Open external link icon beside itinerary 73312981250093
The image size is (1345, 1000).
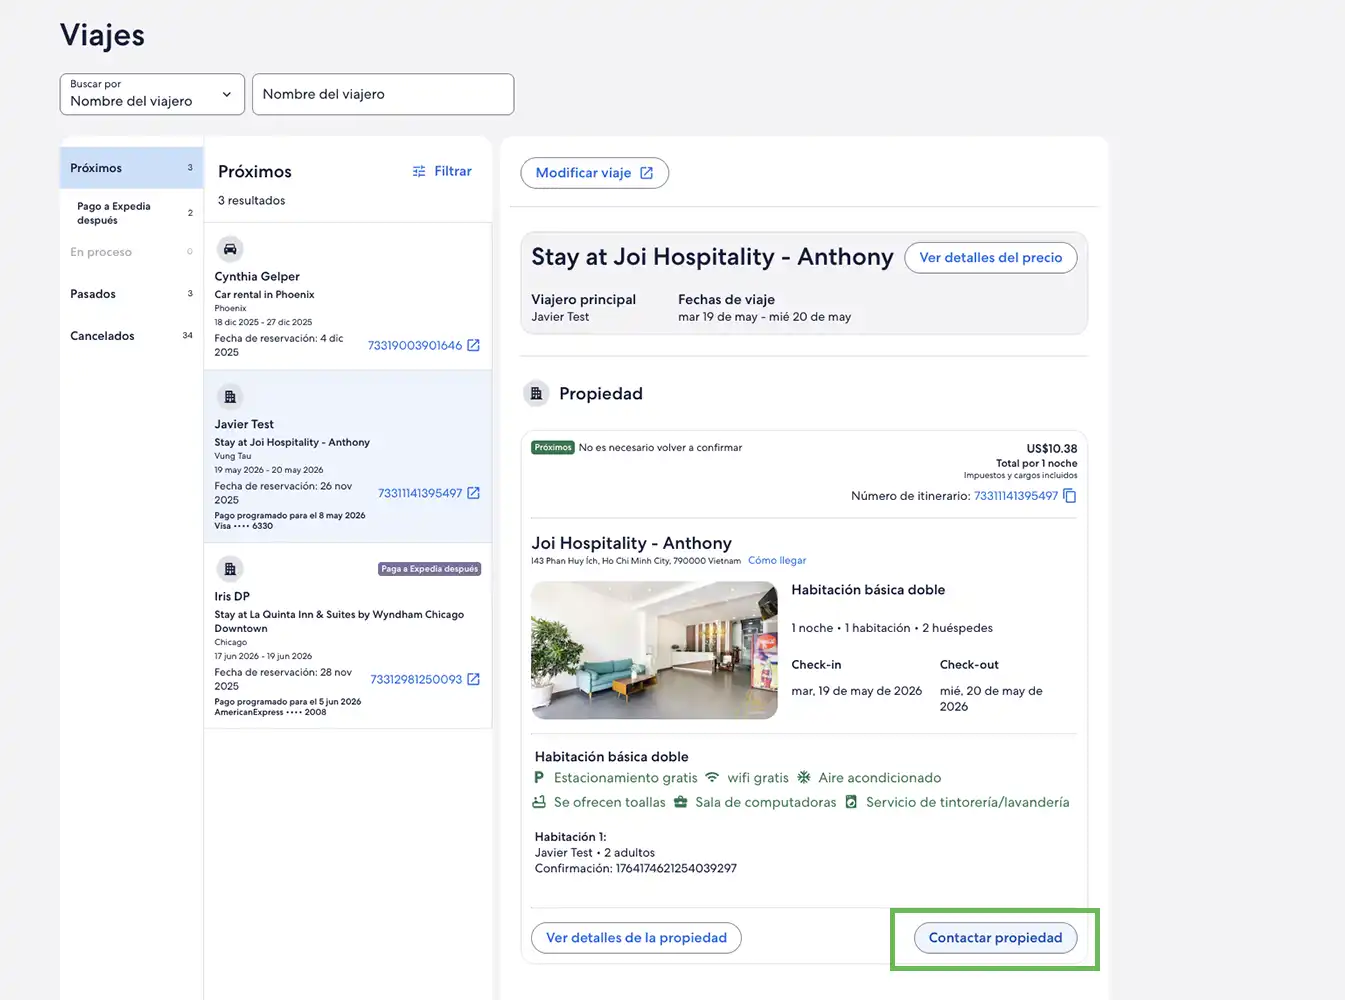click(474, 680)
